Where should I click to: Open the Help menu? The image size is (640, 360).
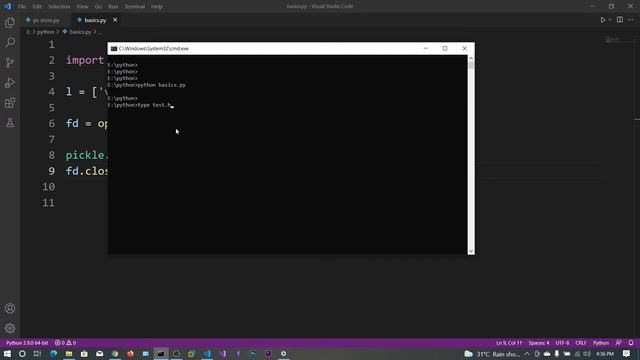click(156, 7)
